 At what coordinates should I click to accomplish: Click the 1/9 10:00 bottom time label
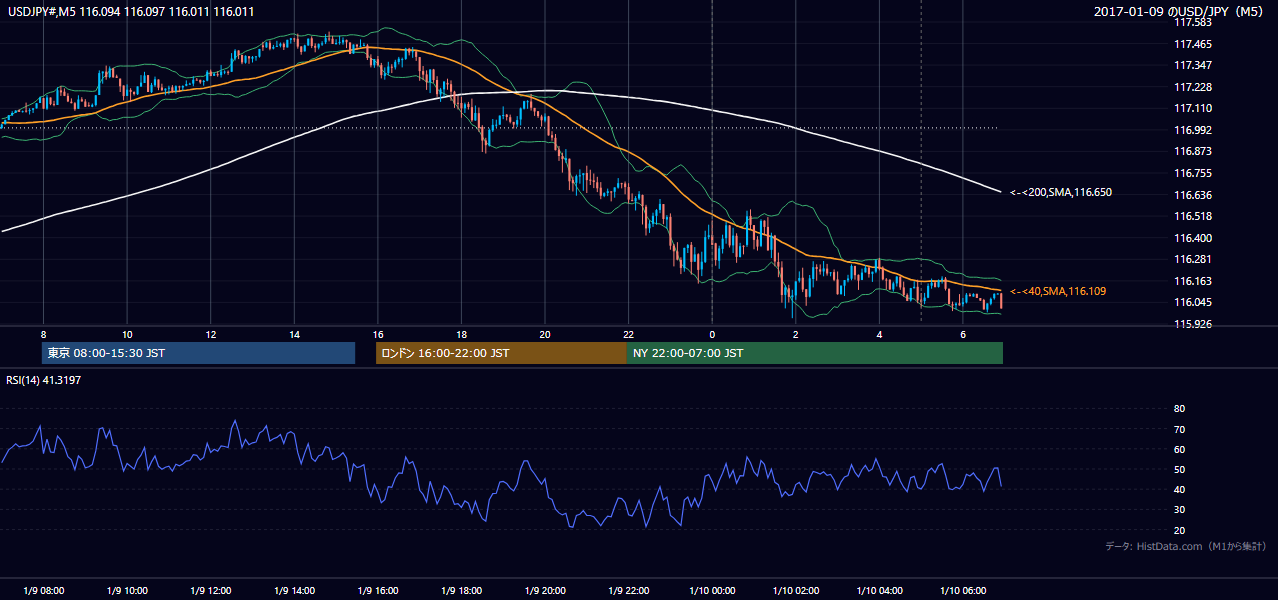point(127,591)
